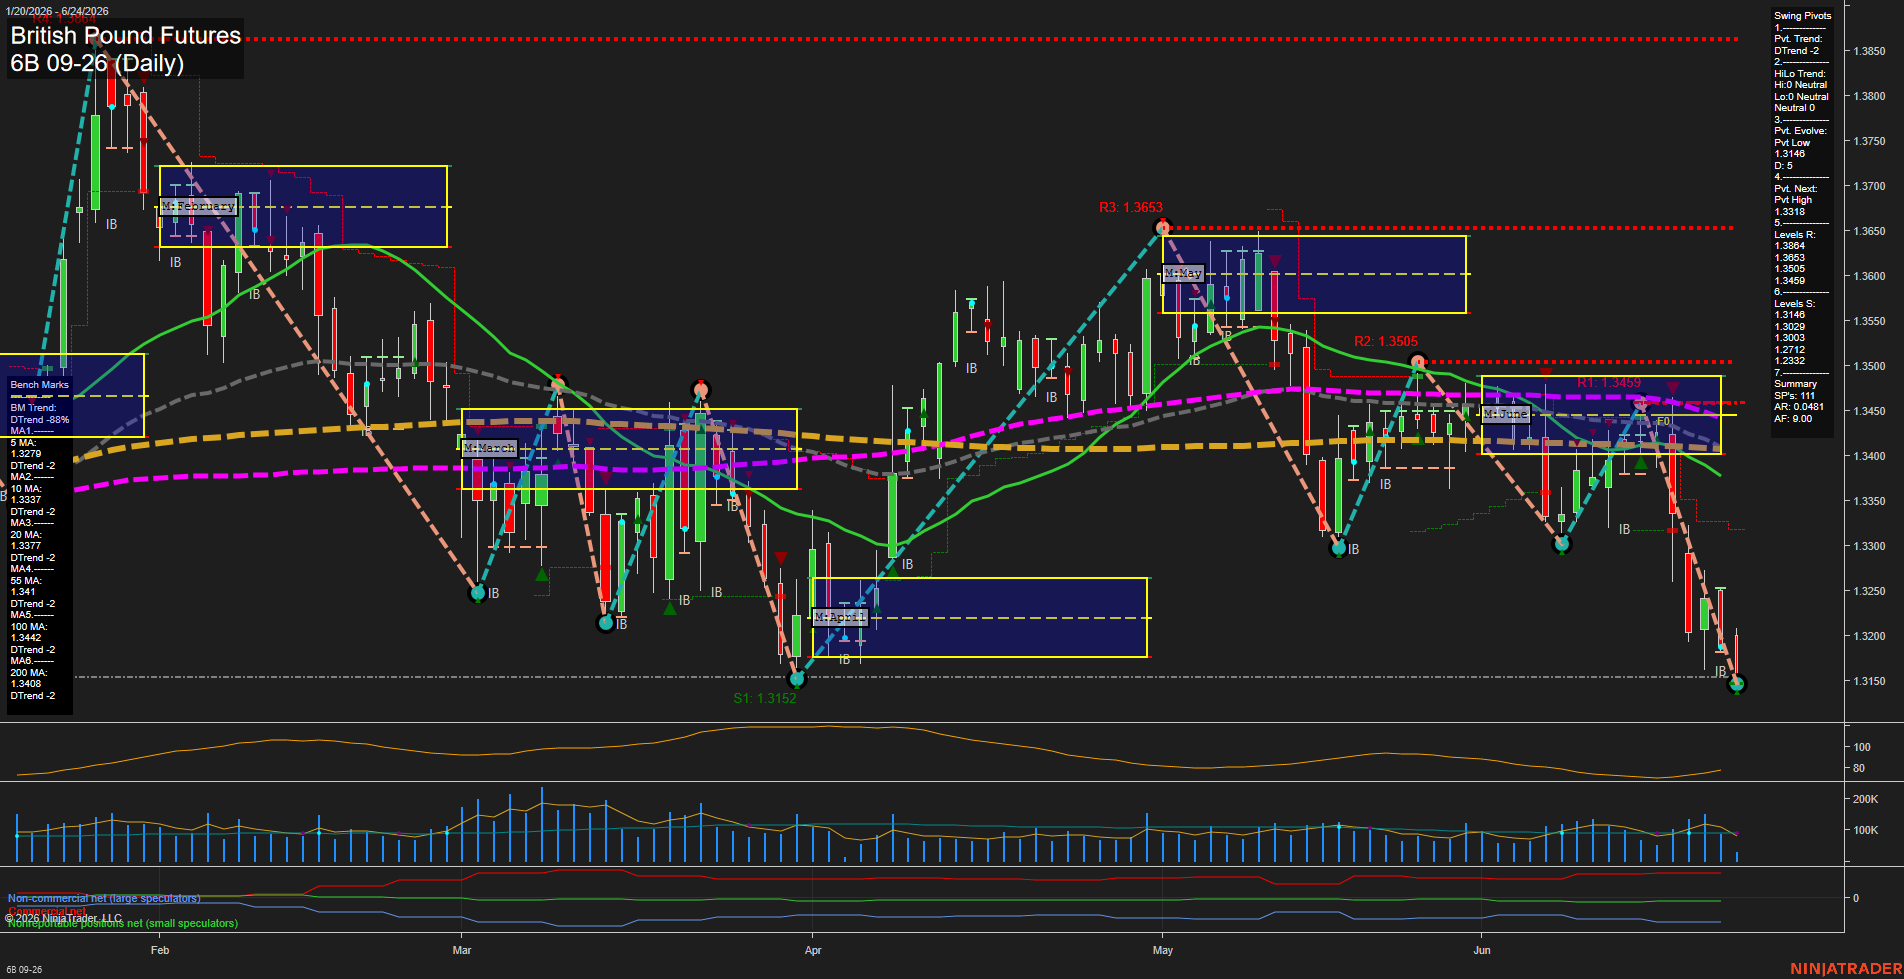Select resistance level 1.3864 in Levels R list

[1790, 246]
